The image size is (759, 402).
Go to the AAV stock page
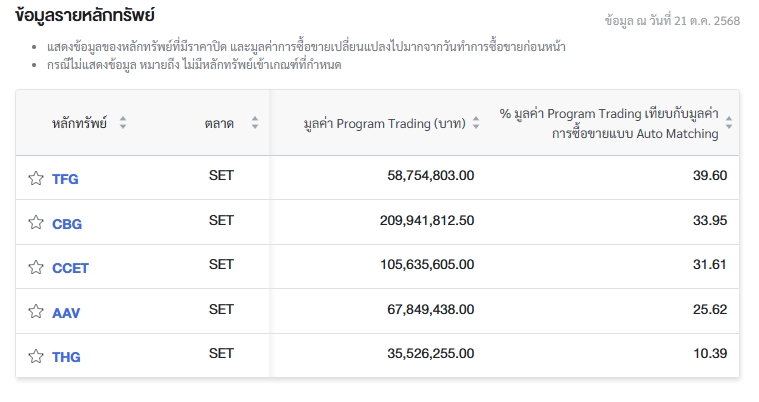[66, 313]
